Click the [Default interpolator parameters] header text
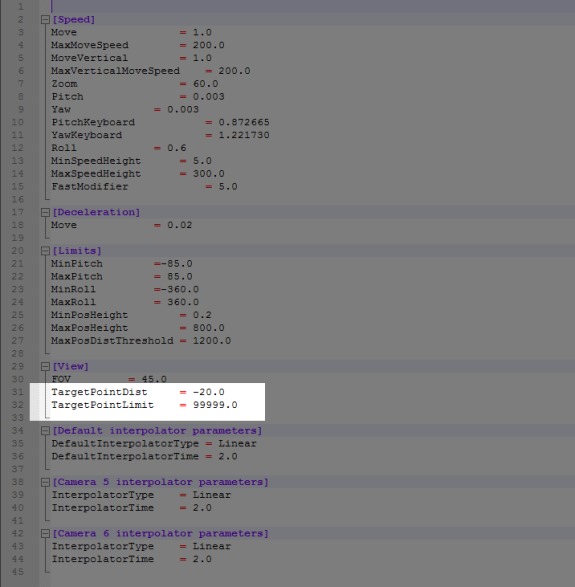 [x=157, y=431]
